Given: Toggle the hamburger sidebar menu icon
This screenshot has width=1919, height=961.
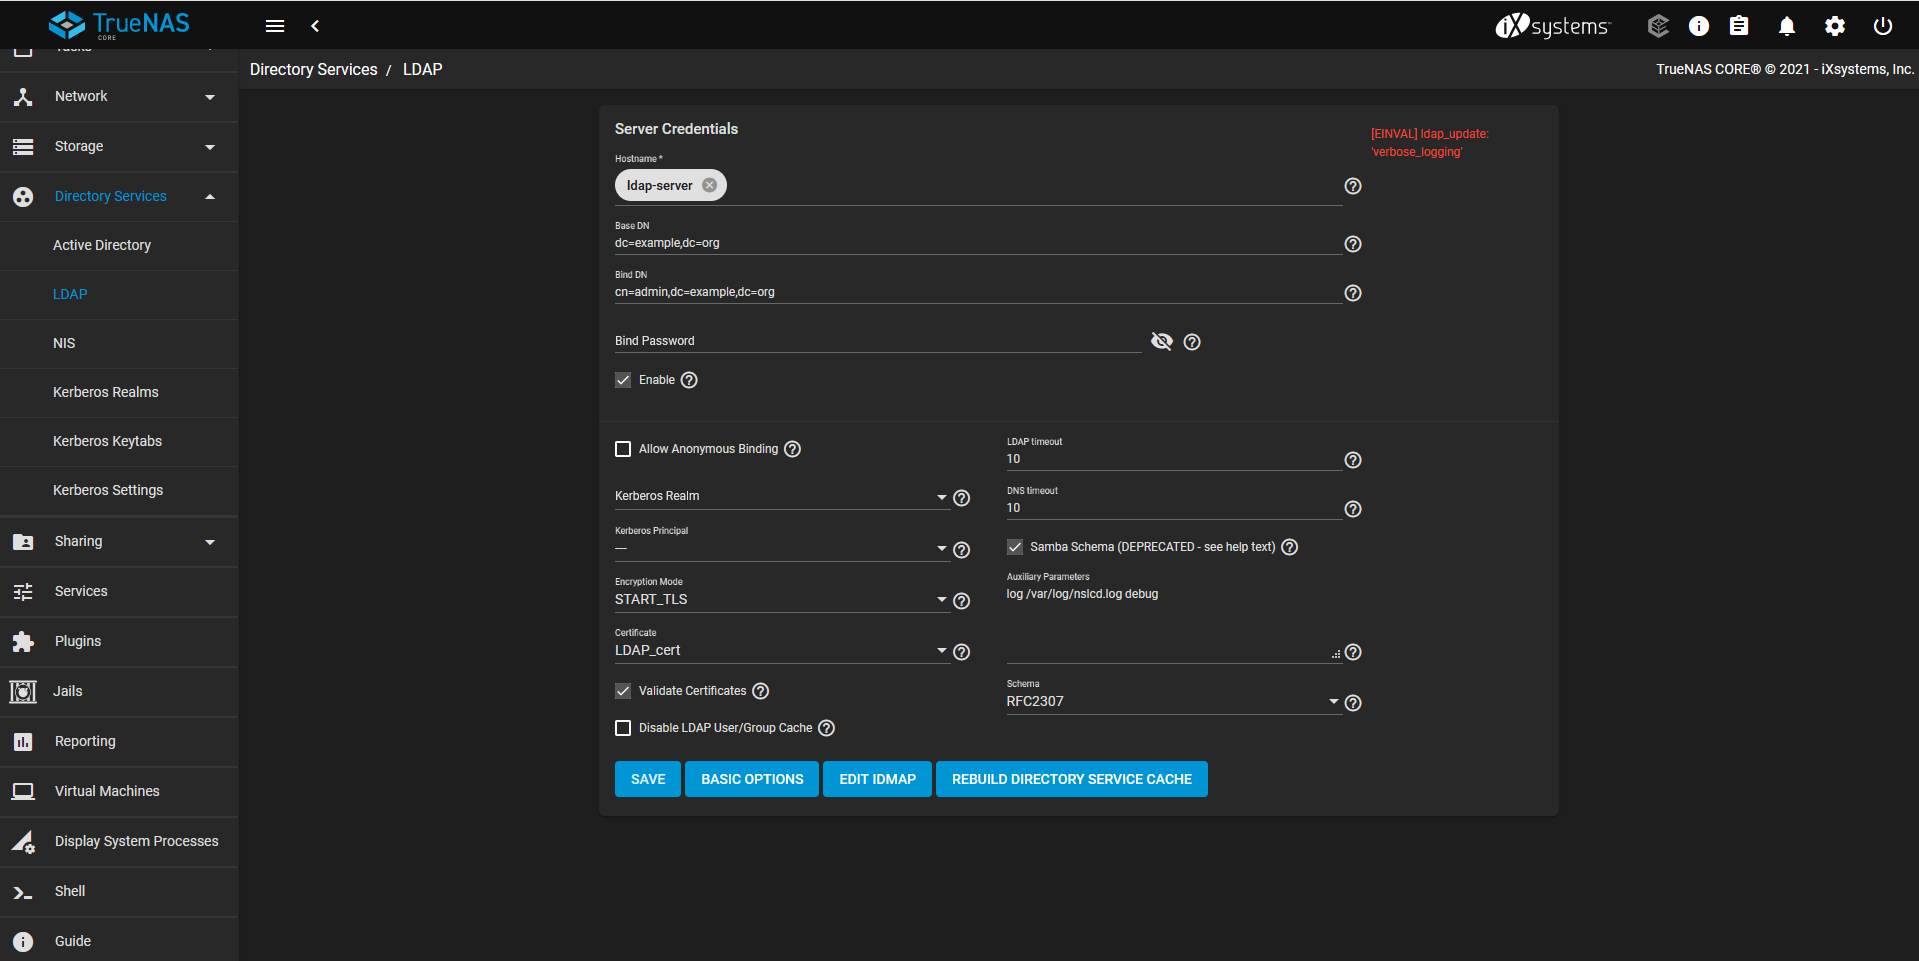Looking at the screenshot, I should [x=275, y=26].
